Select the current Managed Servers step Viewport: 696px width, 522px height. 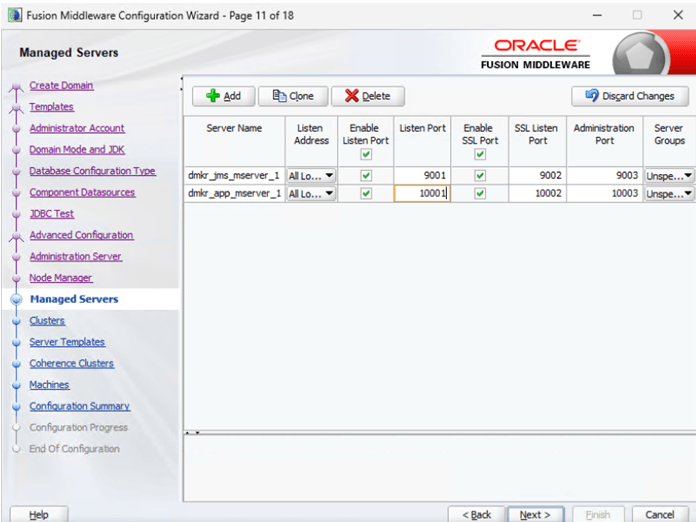pyautogui.click(x=74, y=299)
